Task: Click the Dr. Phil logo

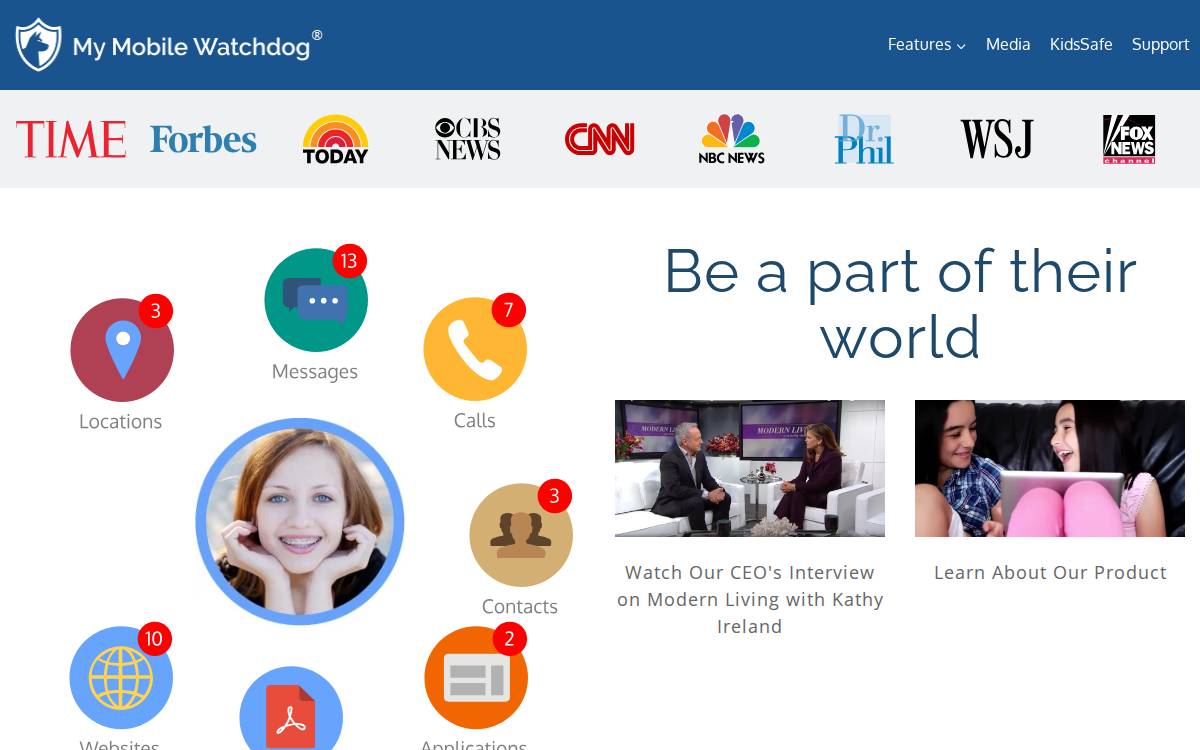Action: (x=864, y=139)
